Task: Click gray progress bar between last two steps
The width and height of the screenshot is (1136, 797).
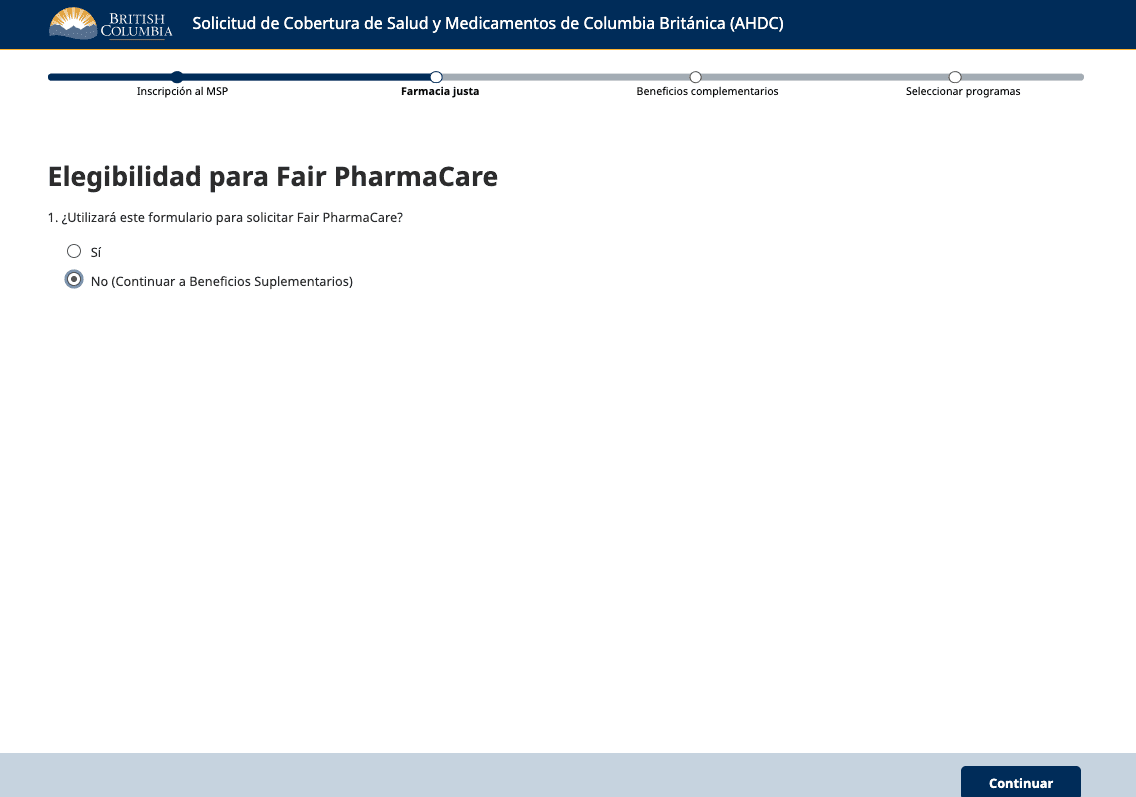Action: tap(825, 77)
